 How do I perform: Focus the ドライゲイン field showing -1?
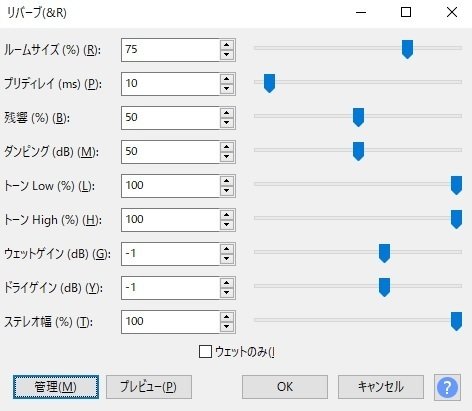[170, 288]
